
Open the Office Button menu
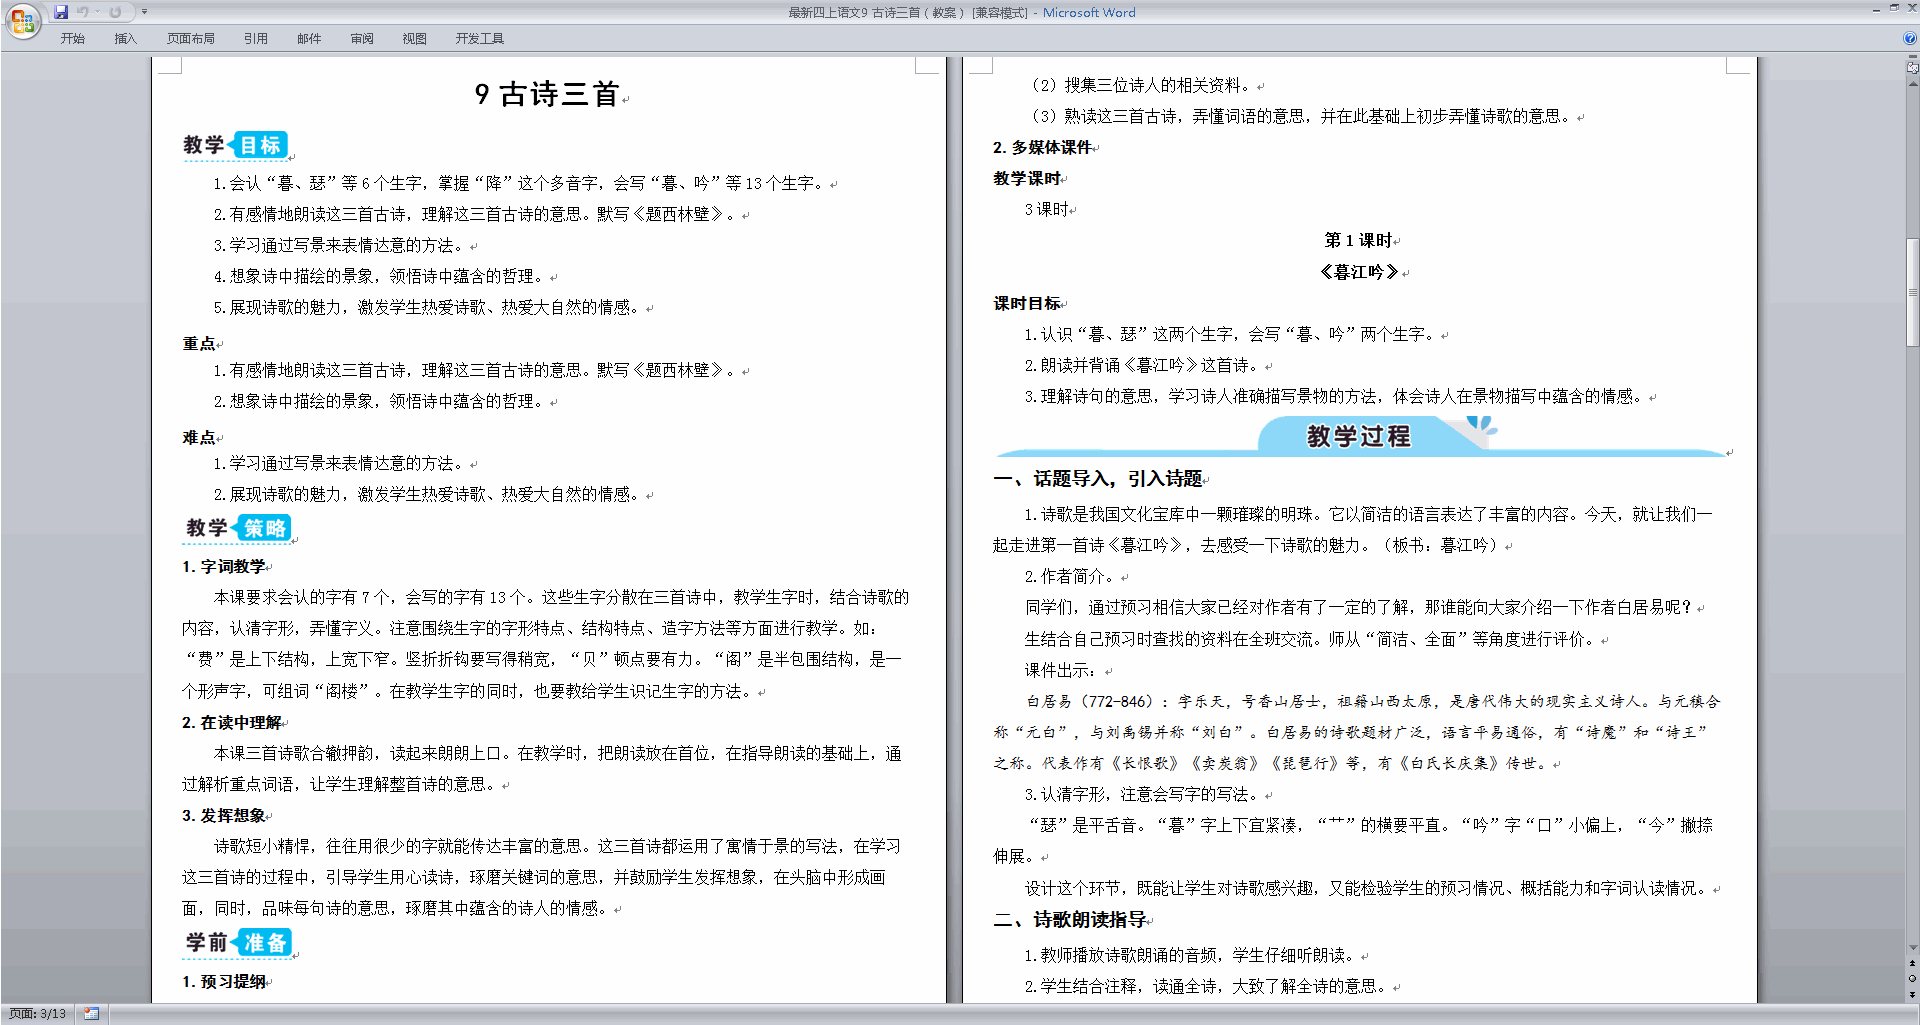click(22, 20)
